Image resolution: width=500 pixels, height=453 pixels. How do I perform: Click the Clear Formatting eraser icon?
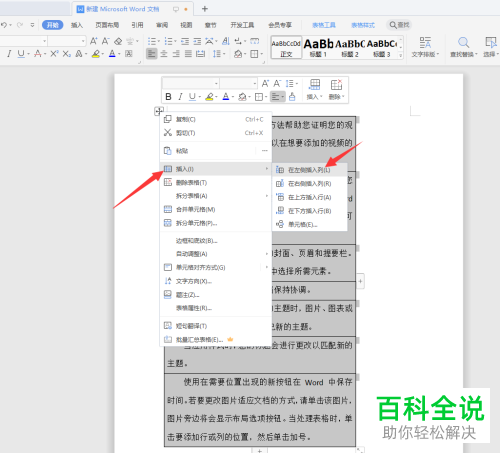point(118,41)
